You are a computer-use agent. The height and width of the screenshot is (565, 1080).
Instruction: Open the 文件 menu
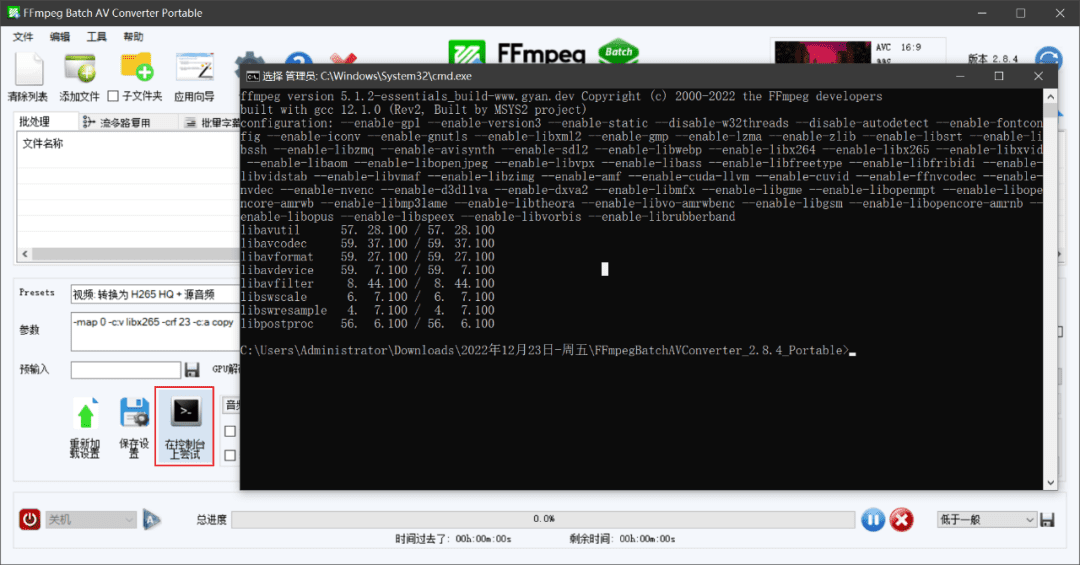(23, 37)
